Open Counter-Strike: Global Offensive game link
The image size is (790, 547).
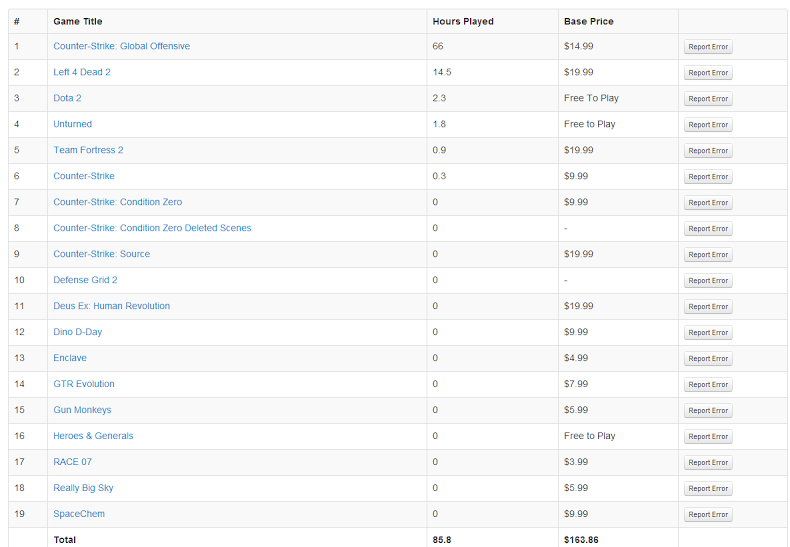click(121, 46)
